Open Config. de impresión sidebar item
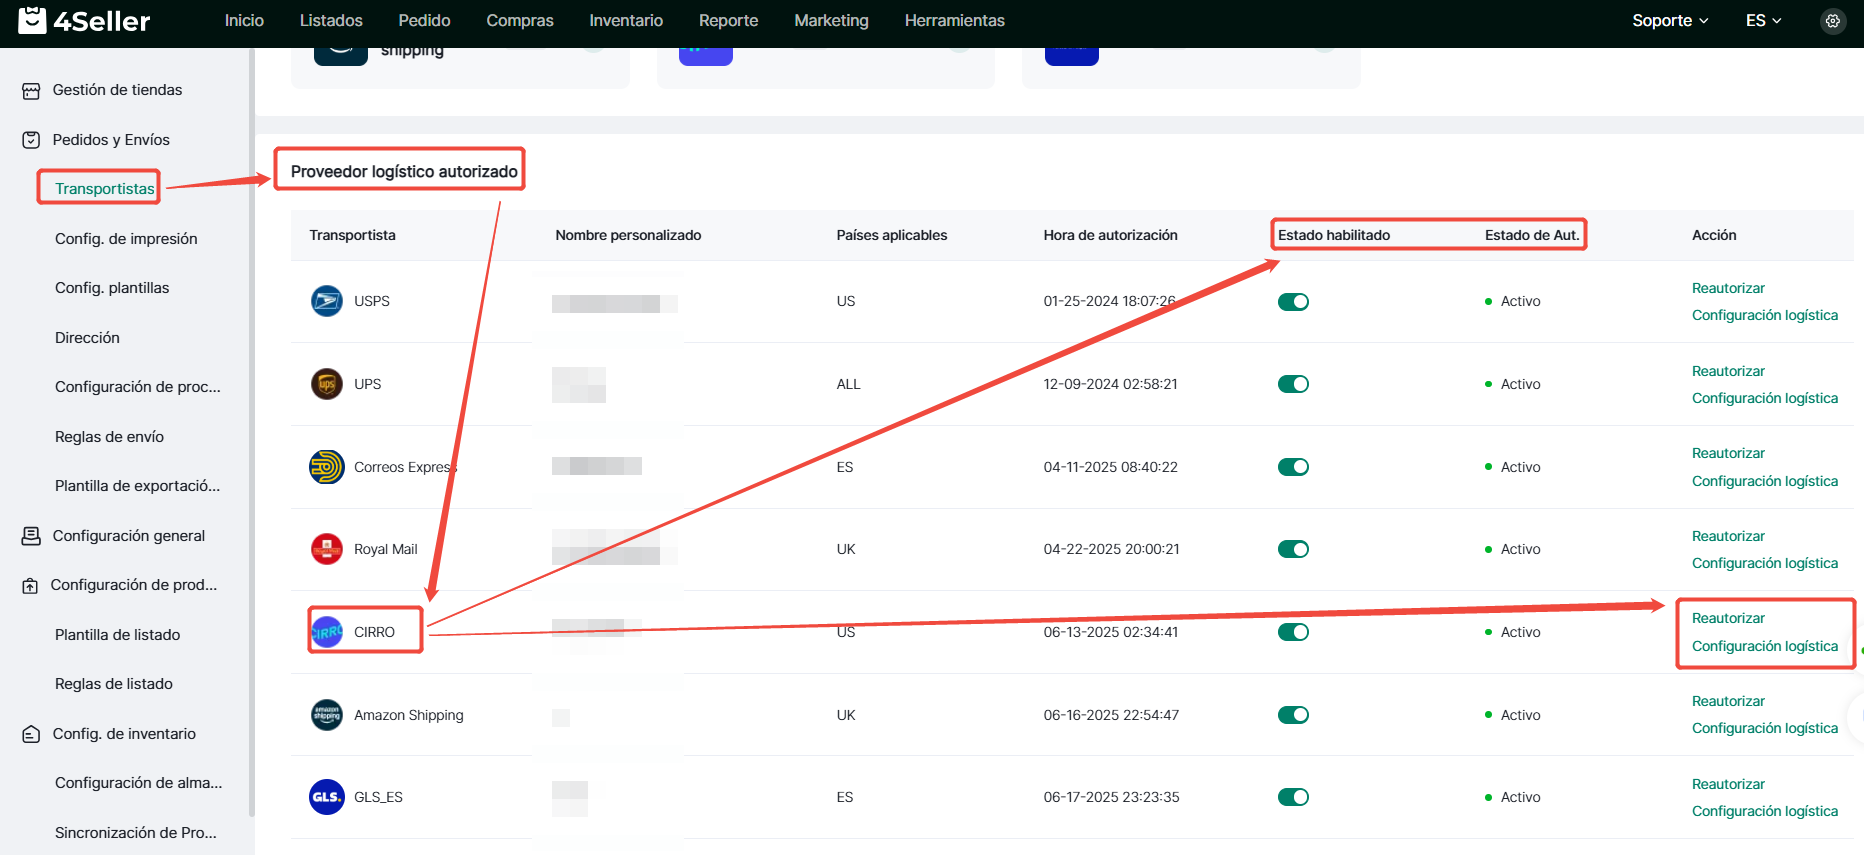 tap(126, 239)
